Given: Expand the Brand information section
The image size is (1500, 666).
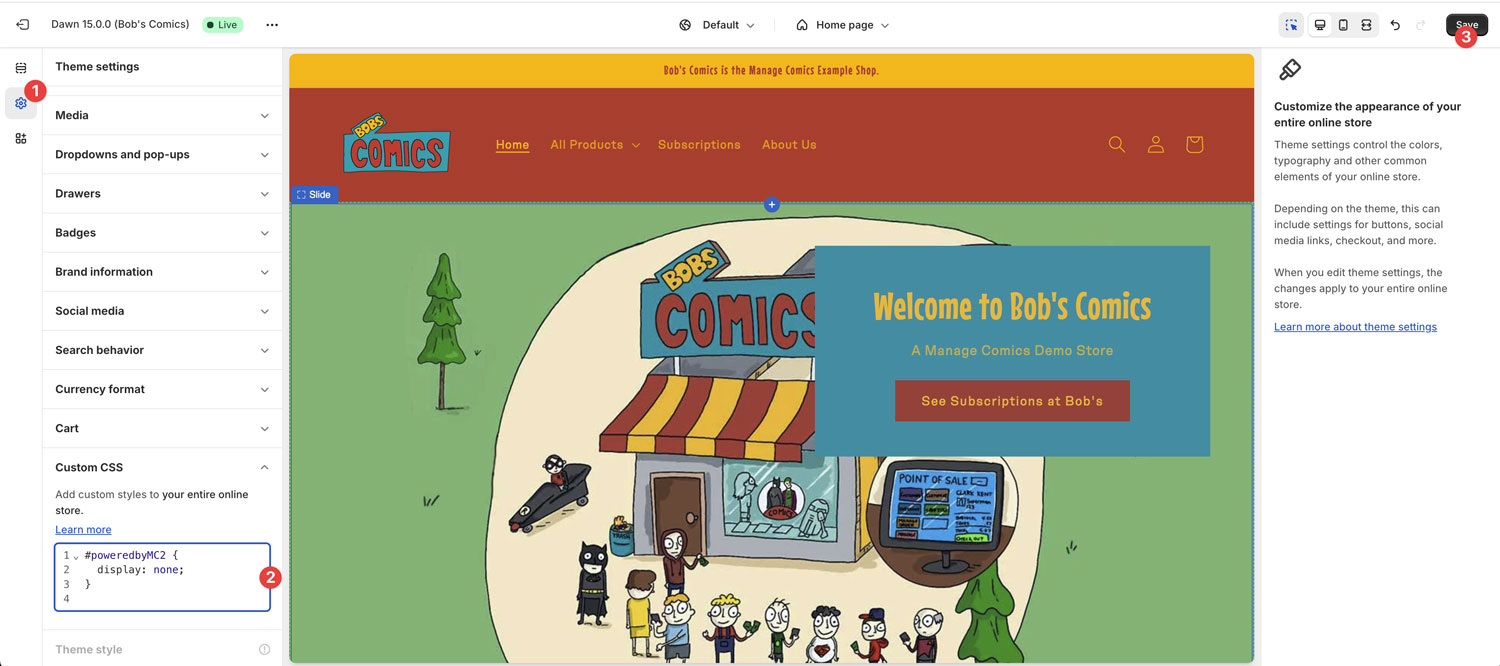Looking at the screenshot, I should 162,272.
